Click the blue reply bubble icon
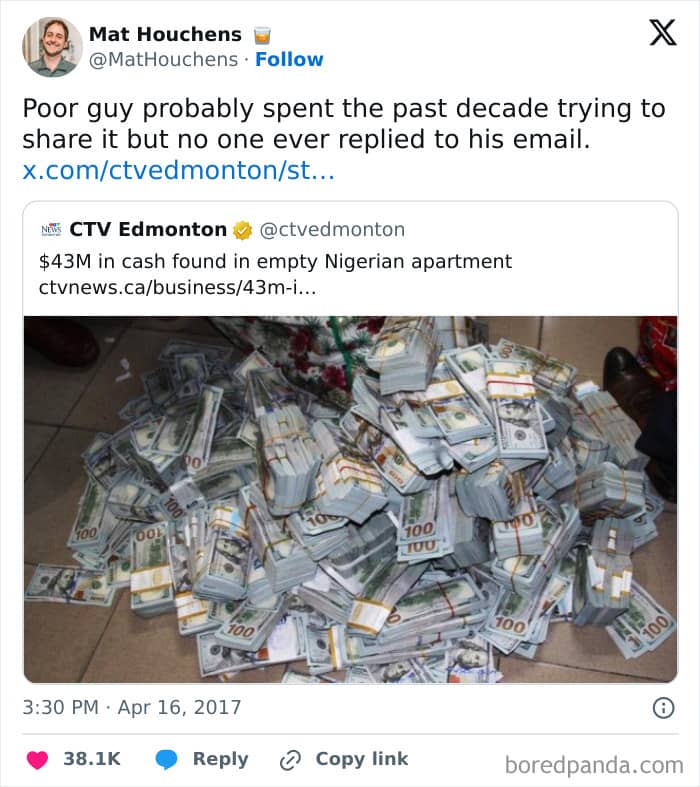 click(x=166, y=759)
